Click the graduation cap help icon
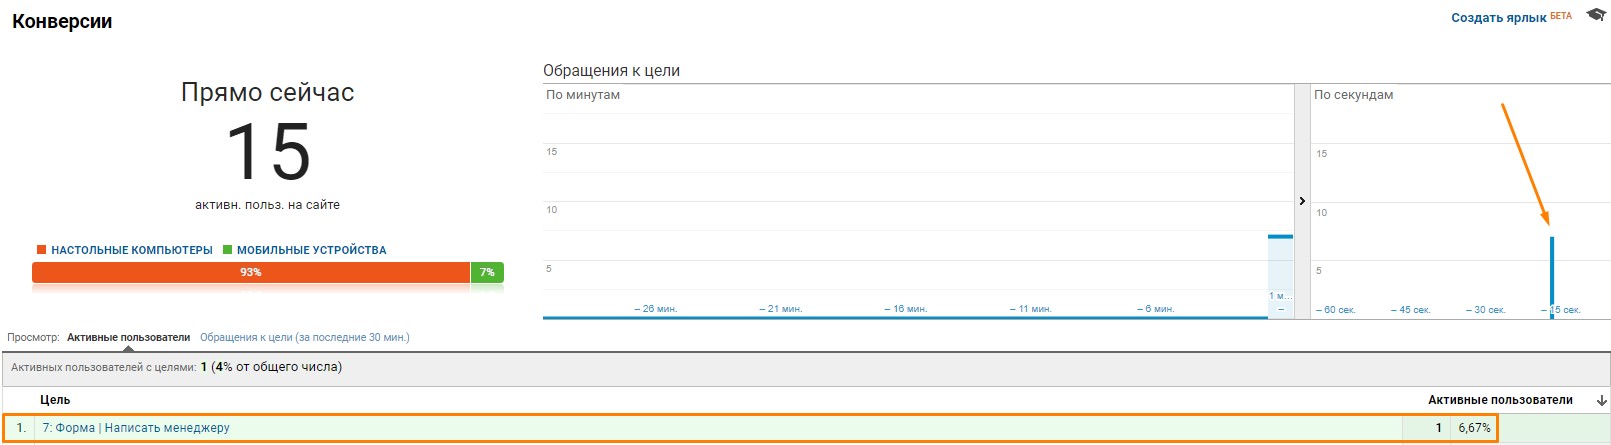1611x445 pixels. pyautogui.click(x=1596, y=15)
